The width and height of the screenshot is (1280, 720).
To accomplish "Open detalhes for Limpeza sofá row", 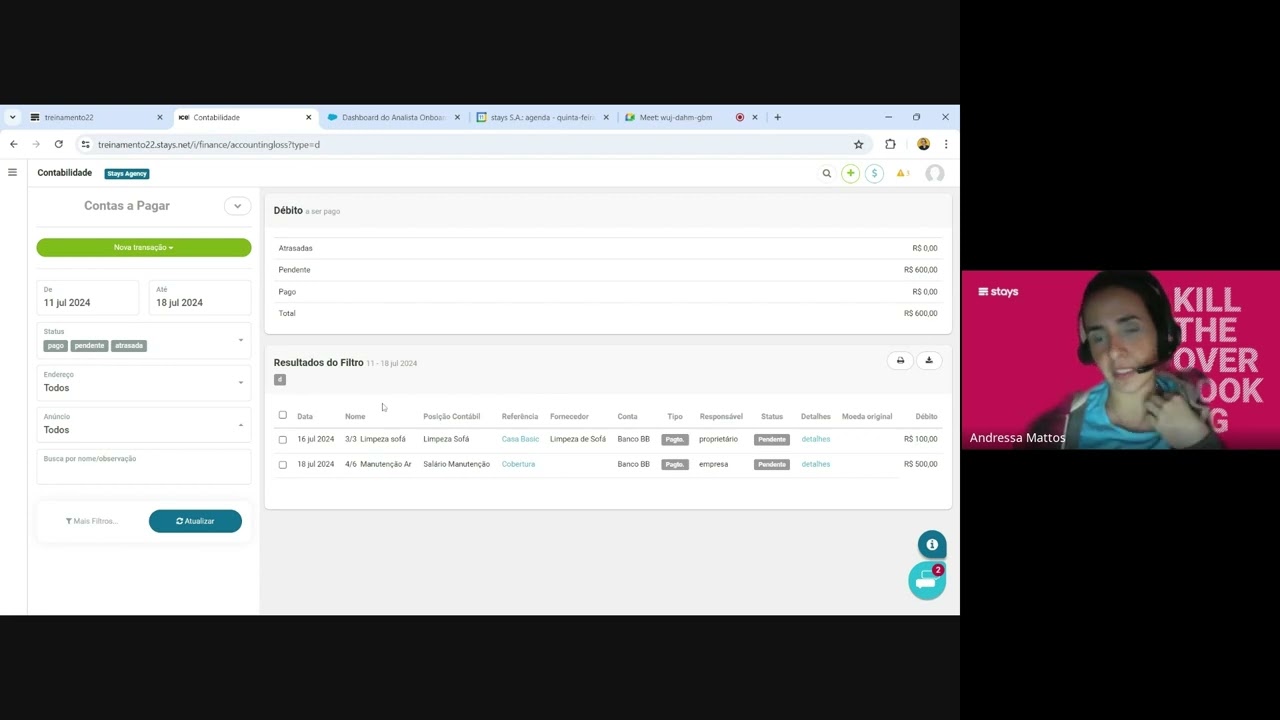I will (815, 439).
